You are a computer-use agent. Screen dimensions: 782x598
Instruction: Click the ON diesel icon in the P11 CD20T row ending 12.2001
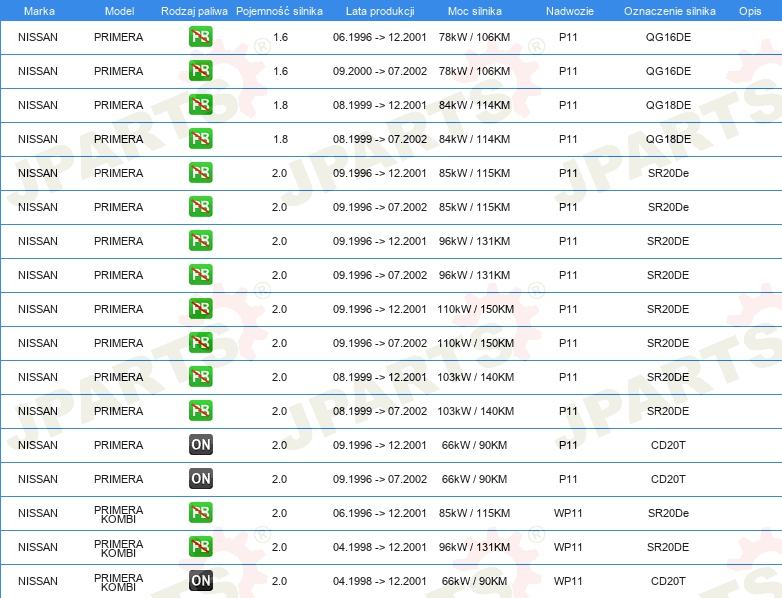coord(200,444)
